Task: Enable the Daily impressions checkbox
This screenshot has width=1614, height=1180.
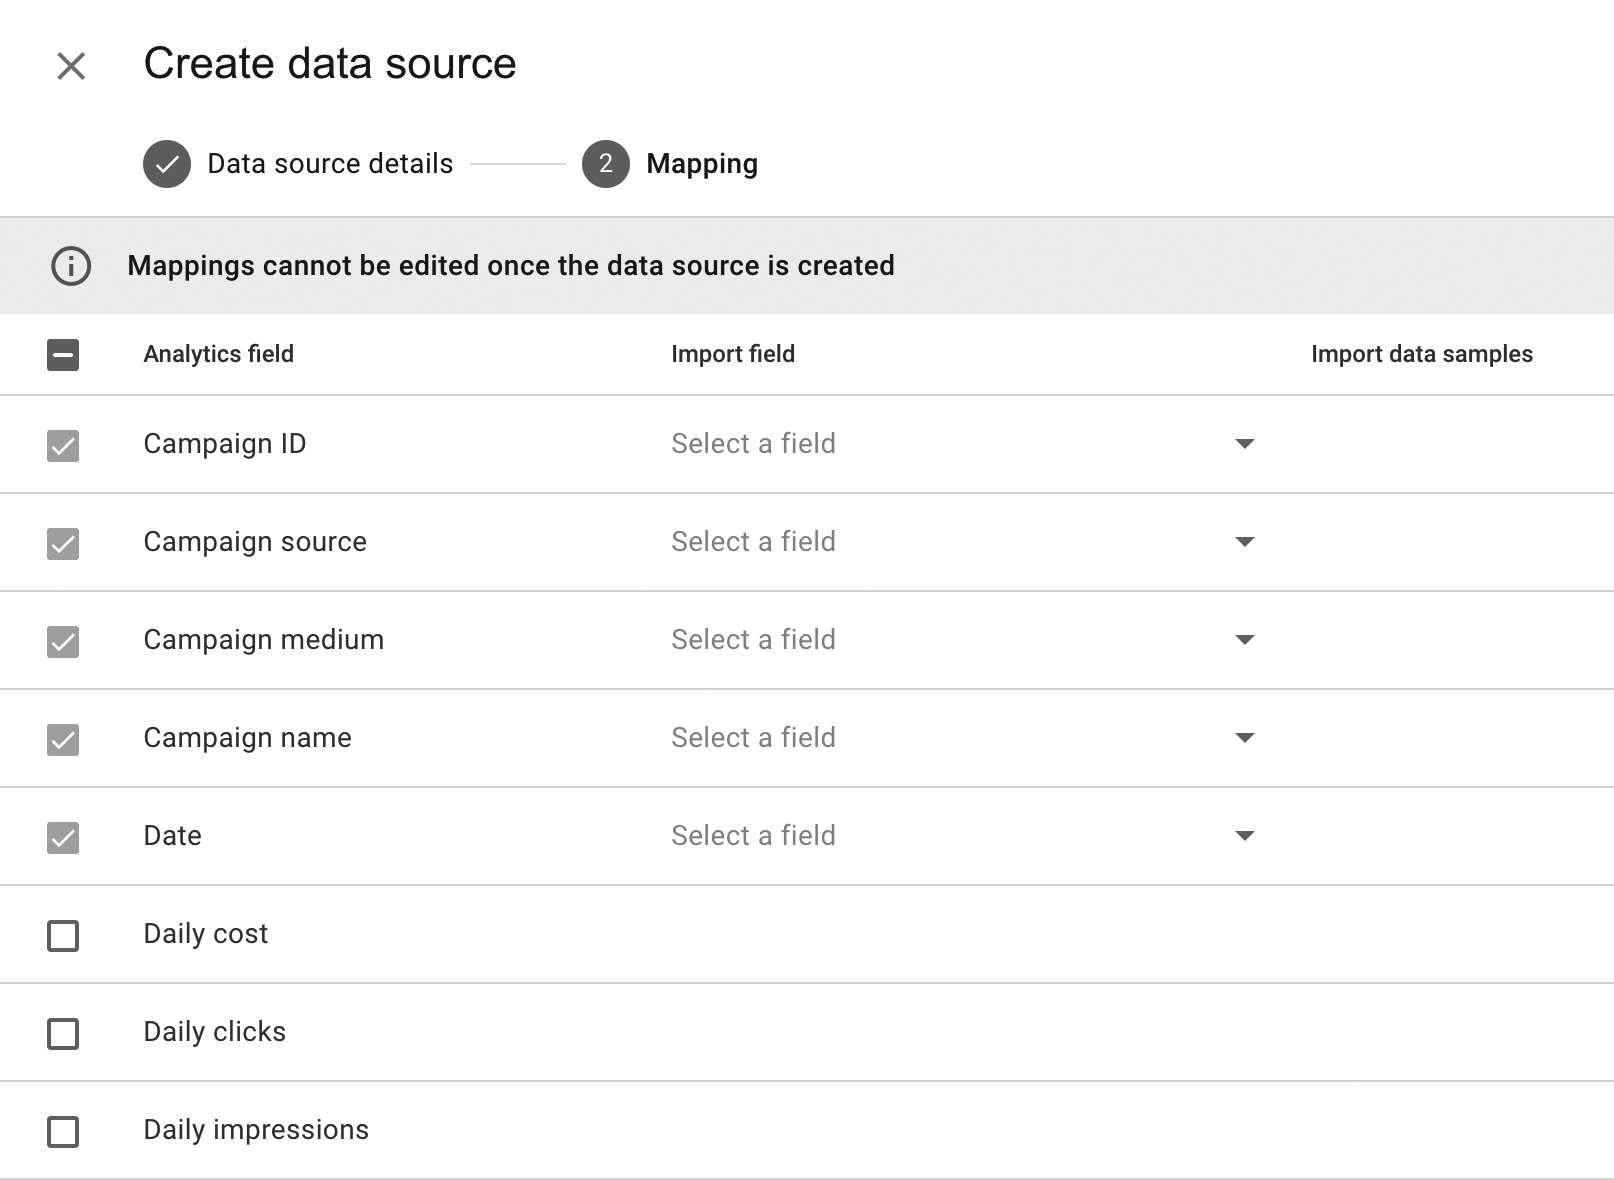Action: [x=63, y=1130]
